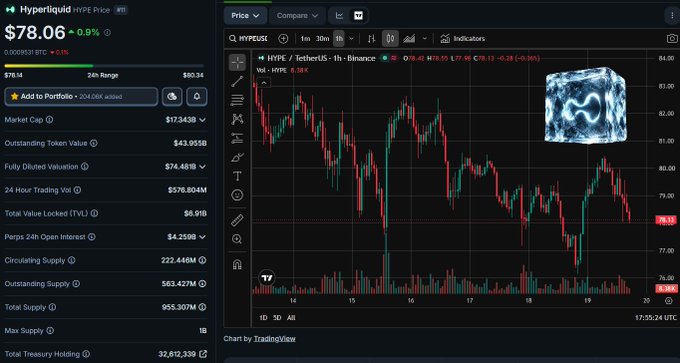
Task: Click the #11 rank badge
Action: point(121,10)
